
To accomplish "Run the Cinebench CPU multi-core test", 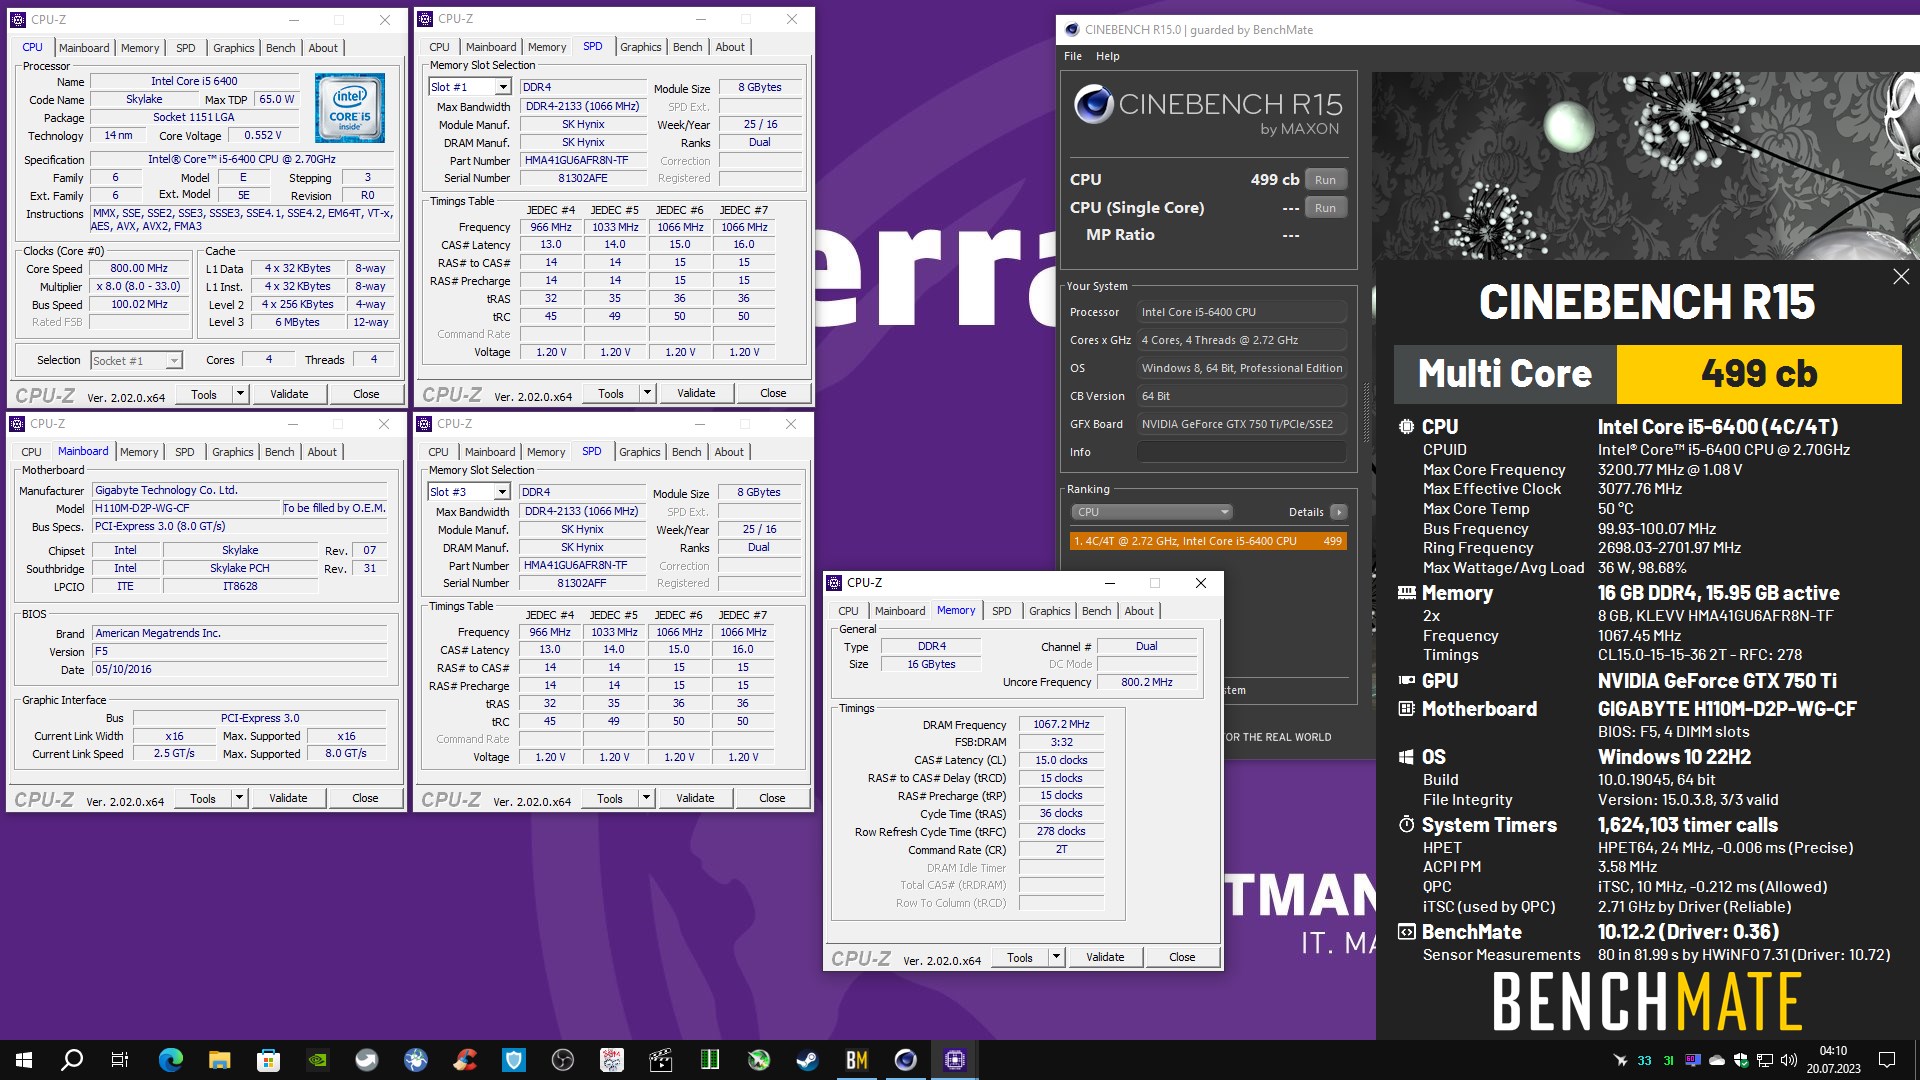I will [1325, 180].
